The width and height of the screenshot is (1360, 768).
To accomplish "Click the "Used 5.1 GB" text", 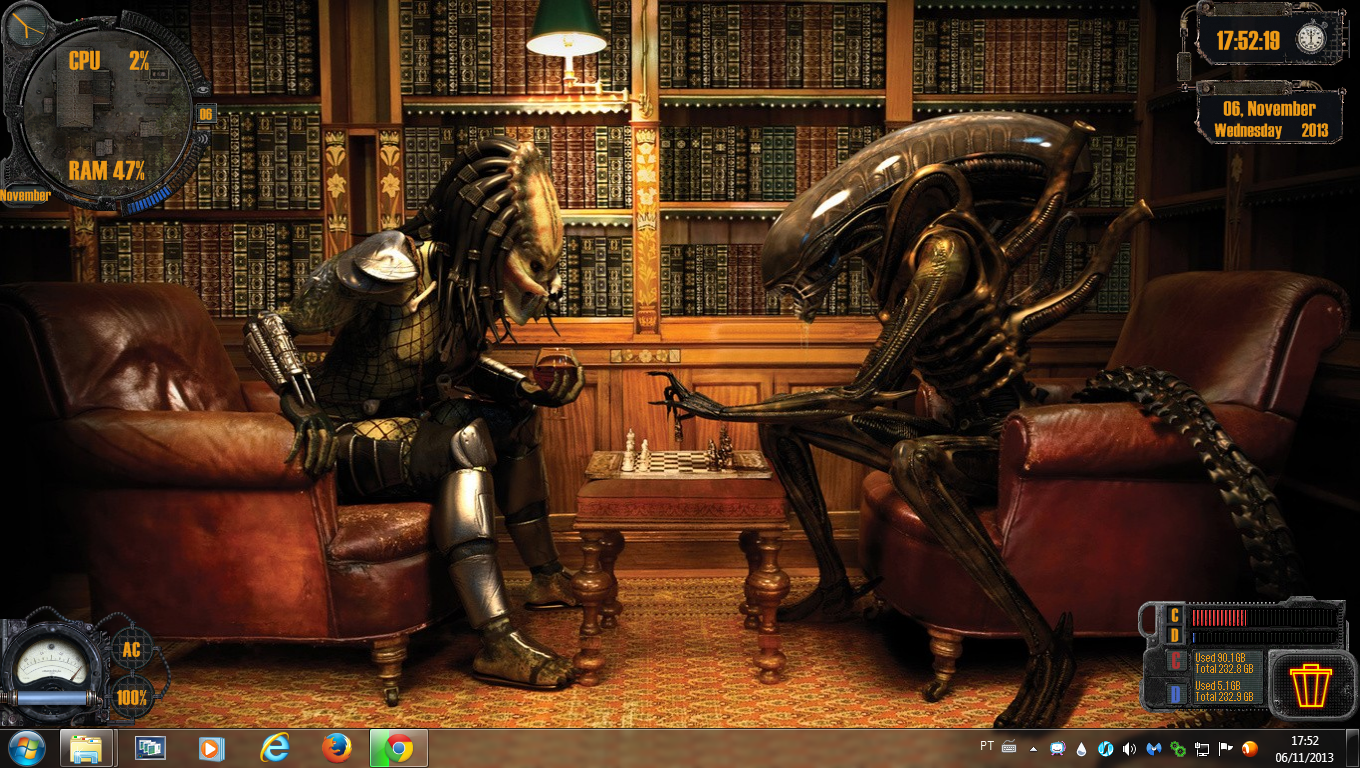I will (1216, 686).
